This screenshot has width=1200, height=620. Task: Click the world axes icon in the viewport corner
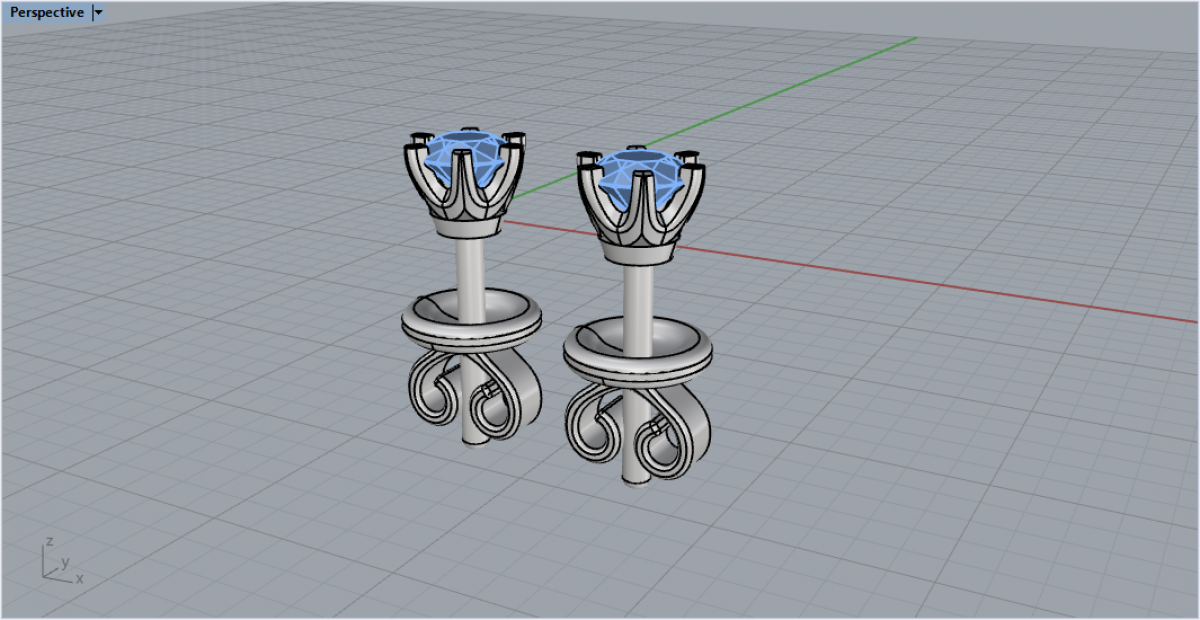[x=60, y=562]
